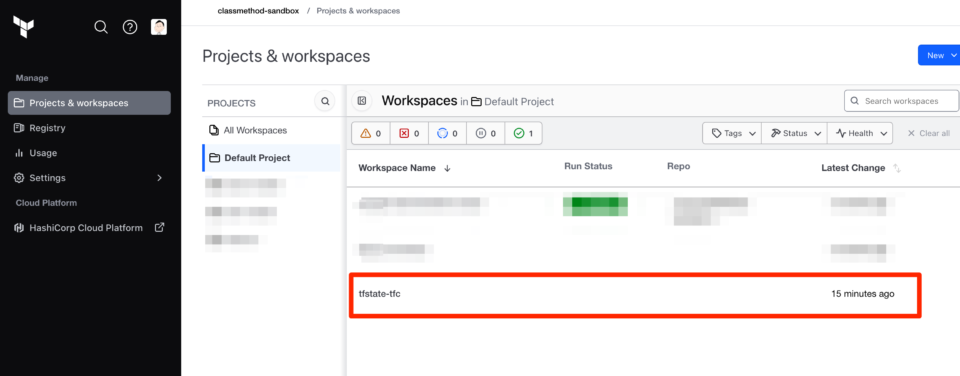Collapse the projects panel icon
Viewport: 960px width, 376px height.
click(362, 101)
